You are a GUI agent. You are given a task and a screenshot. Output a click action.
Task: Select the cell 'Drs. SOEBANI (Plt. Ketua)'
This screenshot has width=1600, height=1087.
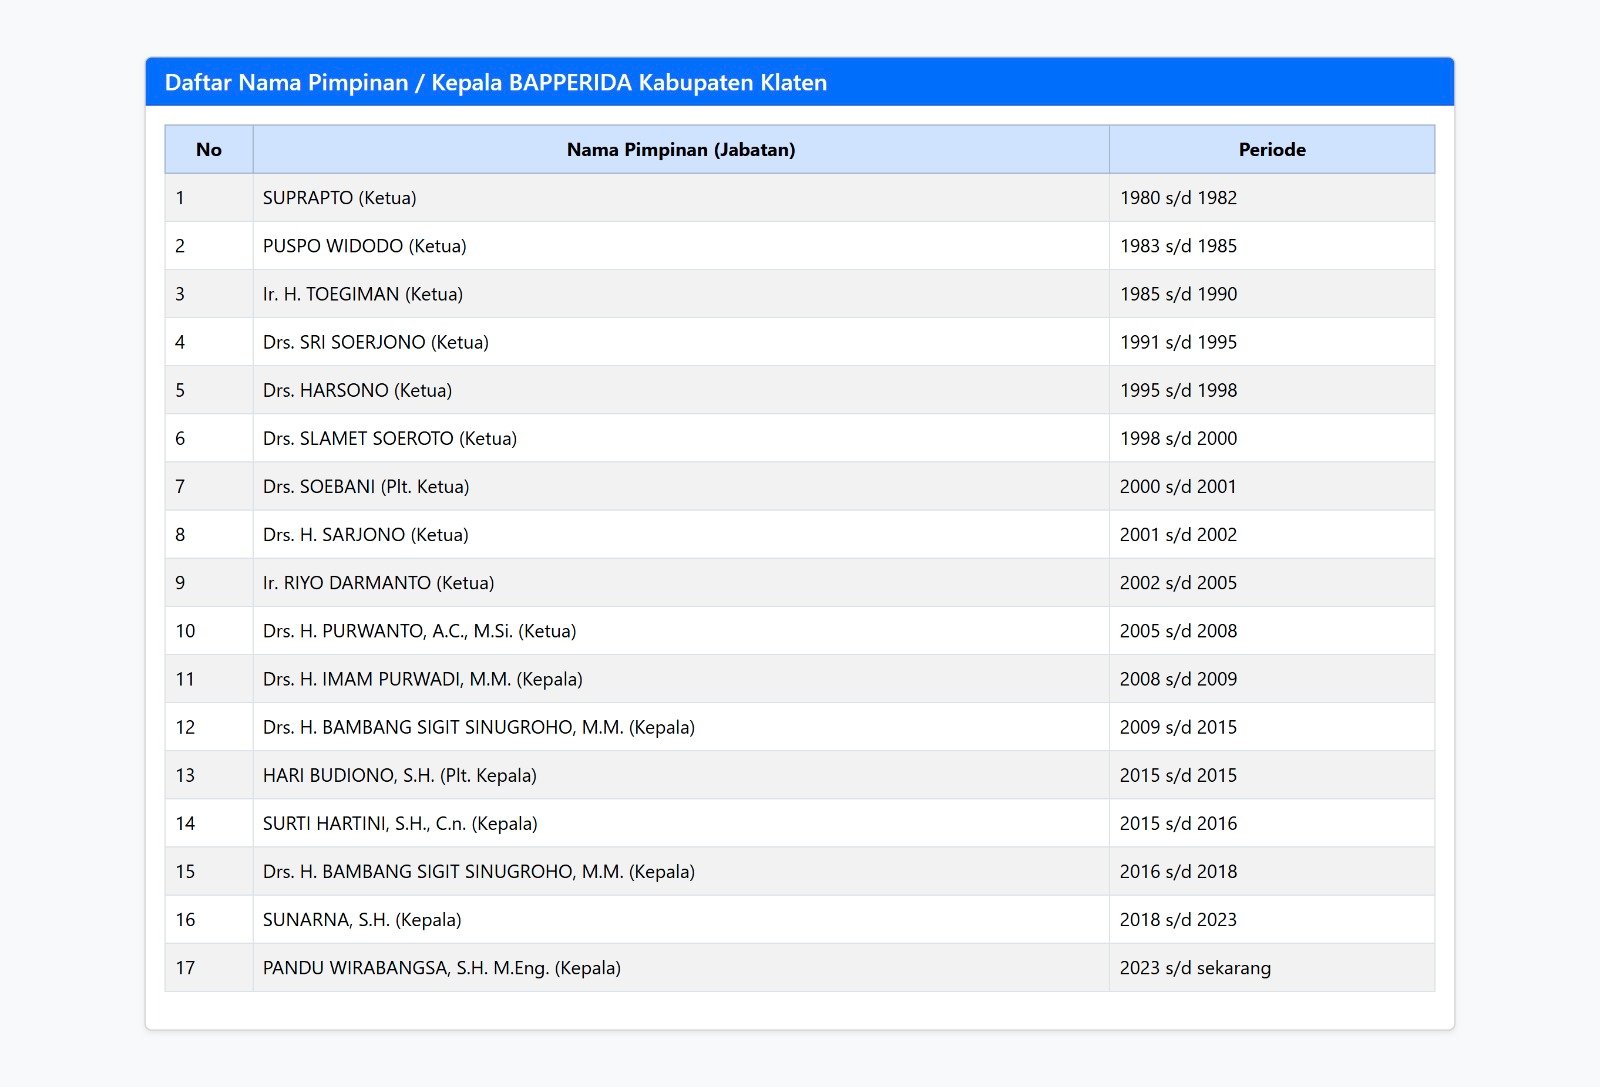(681, 486)
